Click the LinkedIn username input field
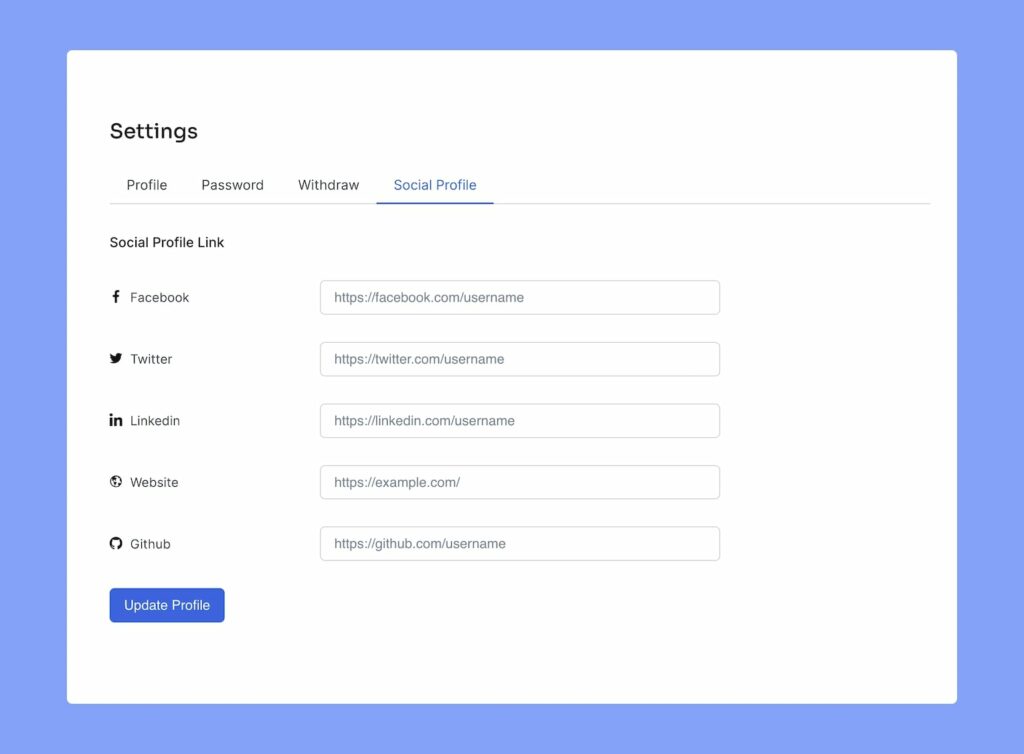 (519, 420)
